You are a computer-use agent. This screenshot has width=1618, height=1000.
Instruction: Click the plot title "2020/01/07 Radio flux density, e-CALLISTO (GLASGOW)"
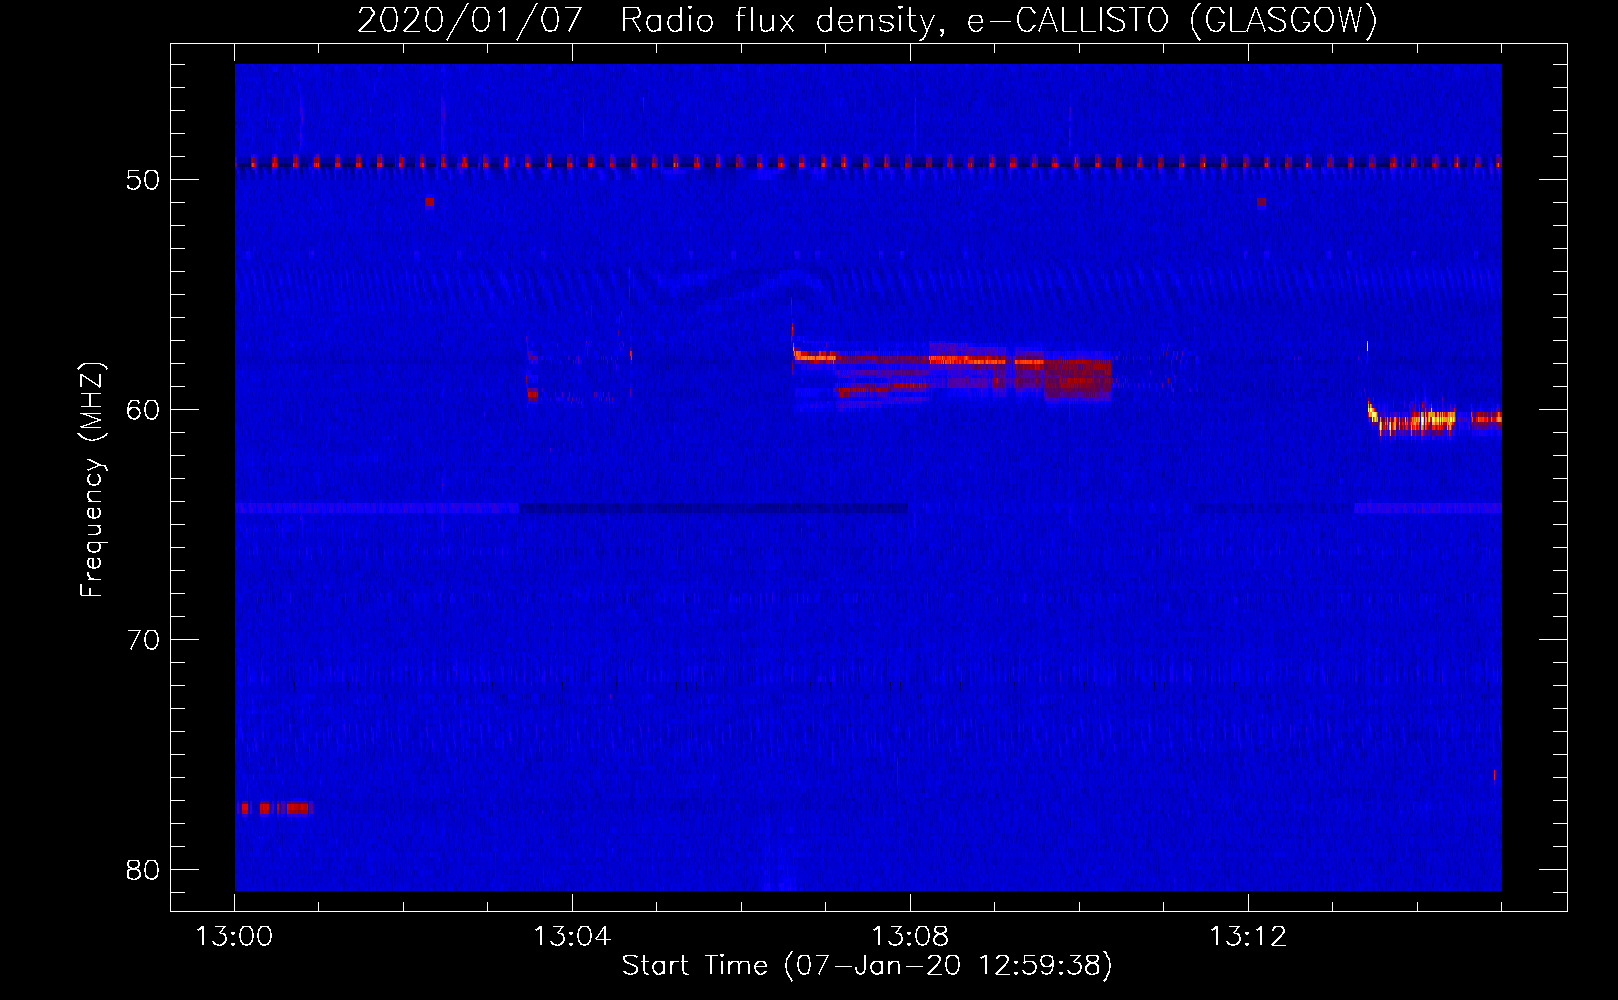click(867, 20)
